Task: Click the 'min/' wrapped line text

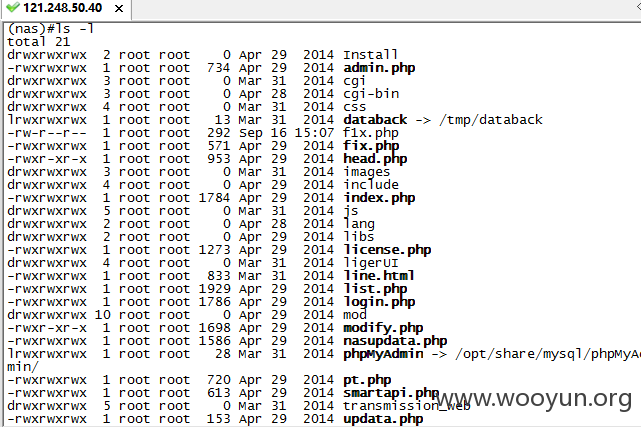Action: 23,367
